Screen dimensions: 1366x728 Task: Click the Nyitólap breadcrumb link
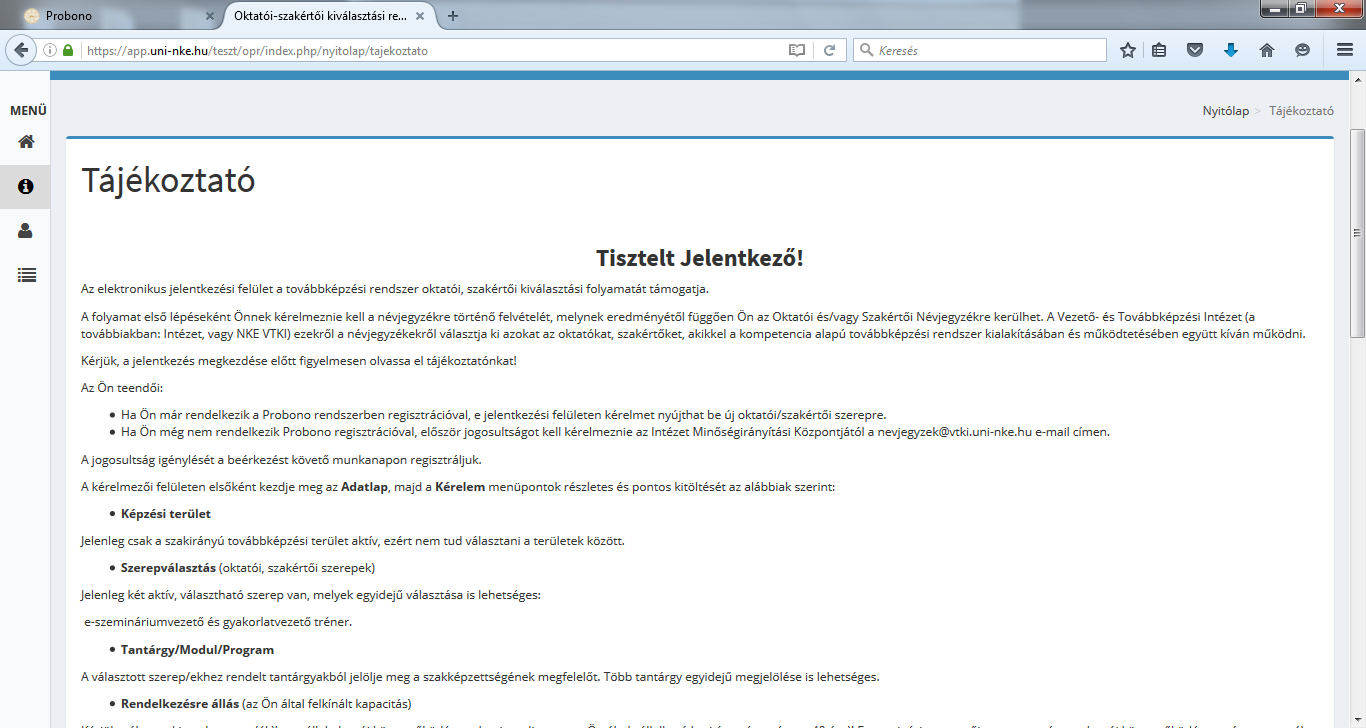(1225, 111)
